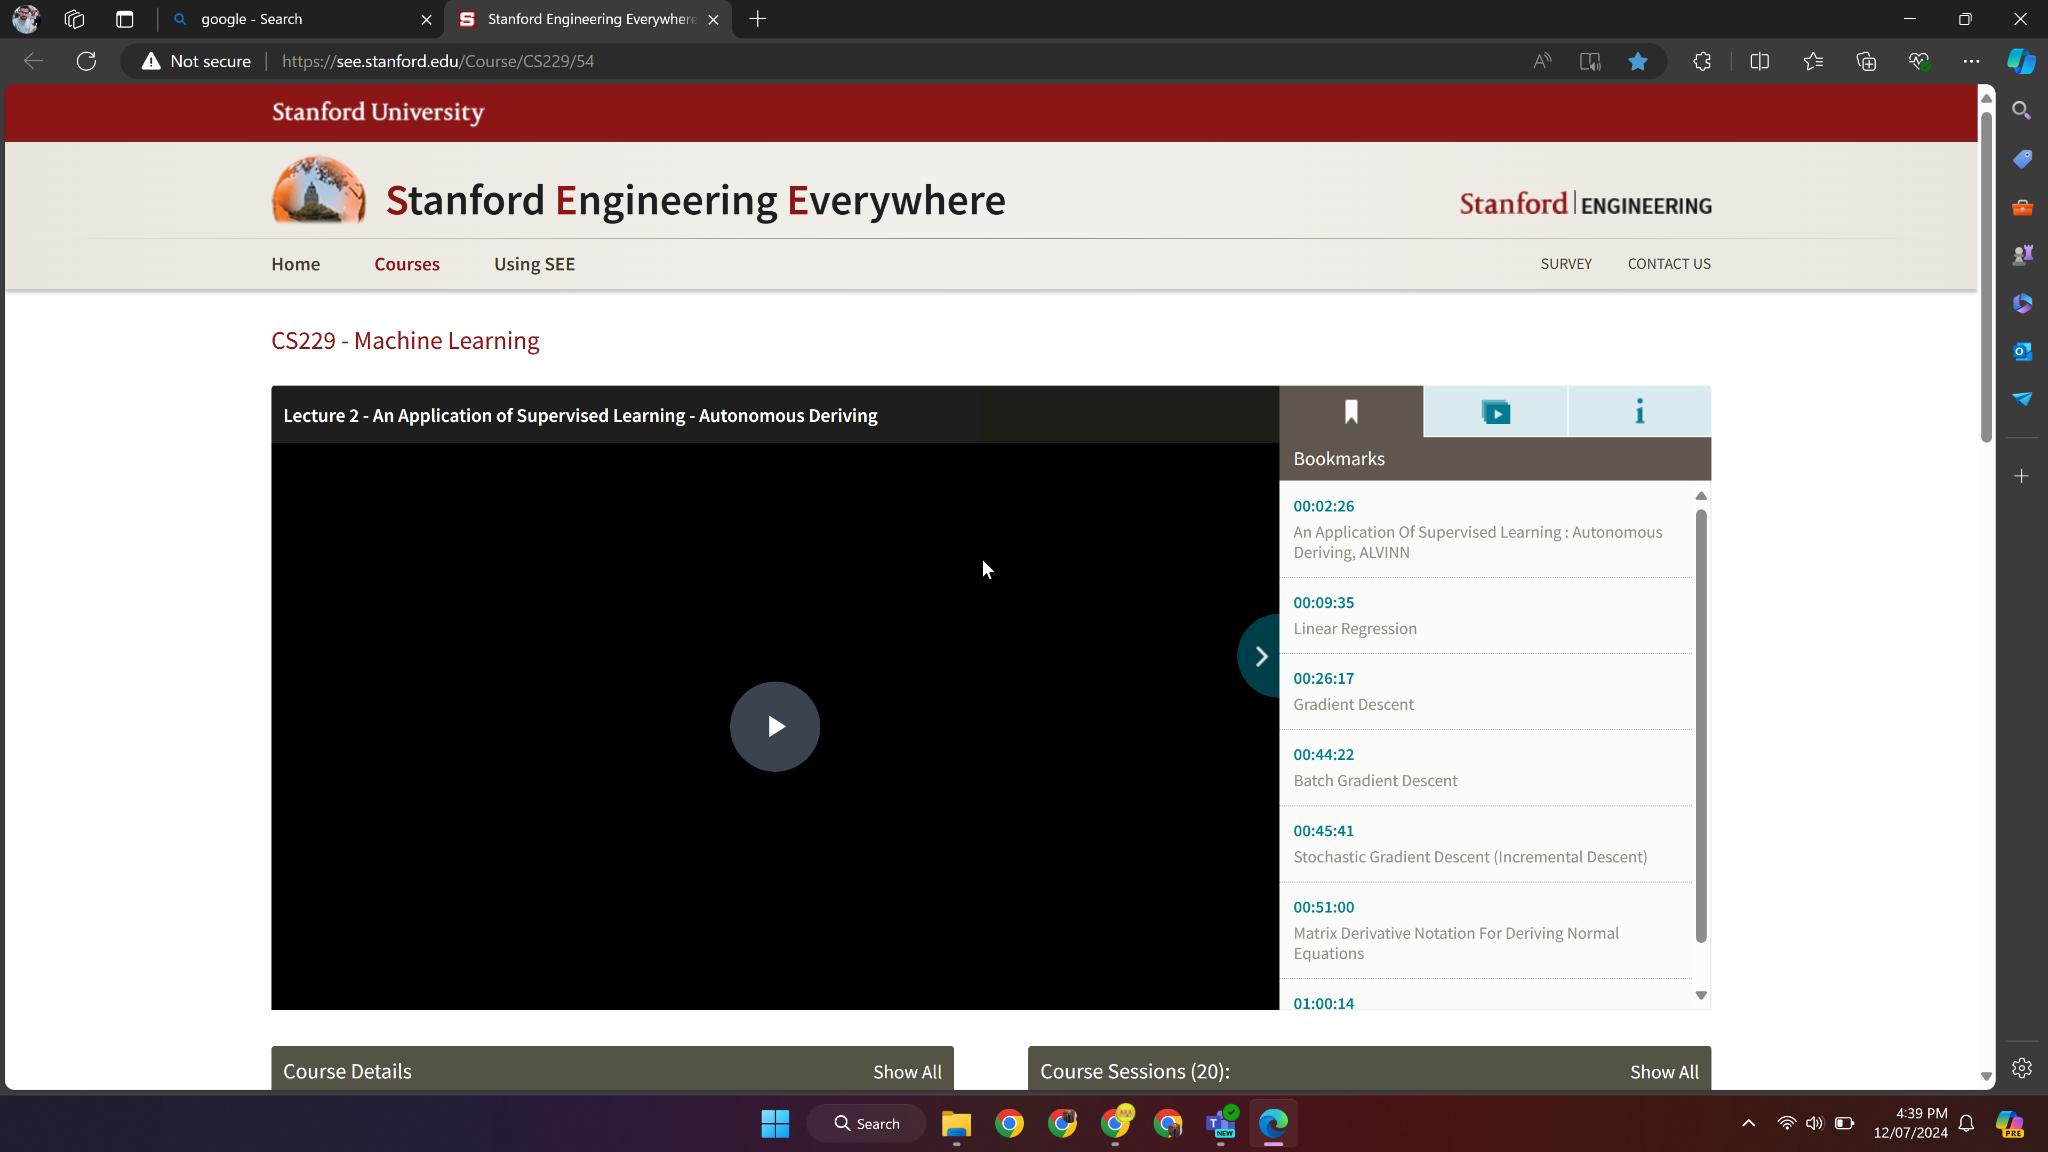2048x1152 pixels.
Task: Open immersive reader icon in address bar
Action: [1589, 61]
